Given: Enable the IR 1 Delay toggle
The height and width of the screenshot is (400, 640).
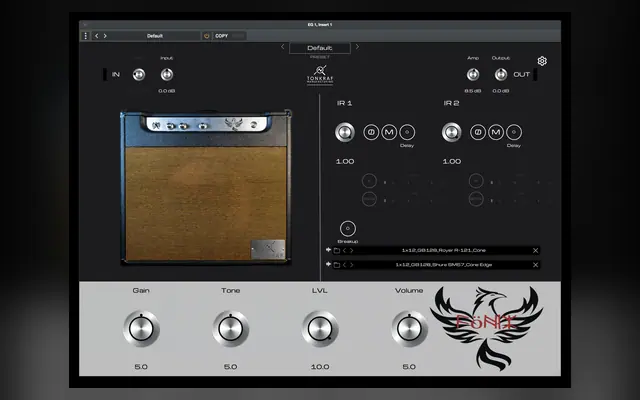Looking at the screenshot, I should point(407,132).
